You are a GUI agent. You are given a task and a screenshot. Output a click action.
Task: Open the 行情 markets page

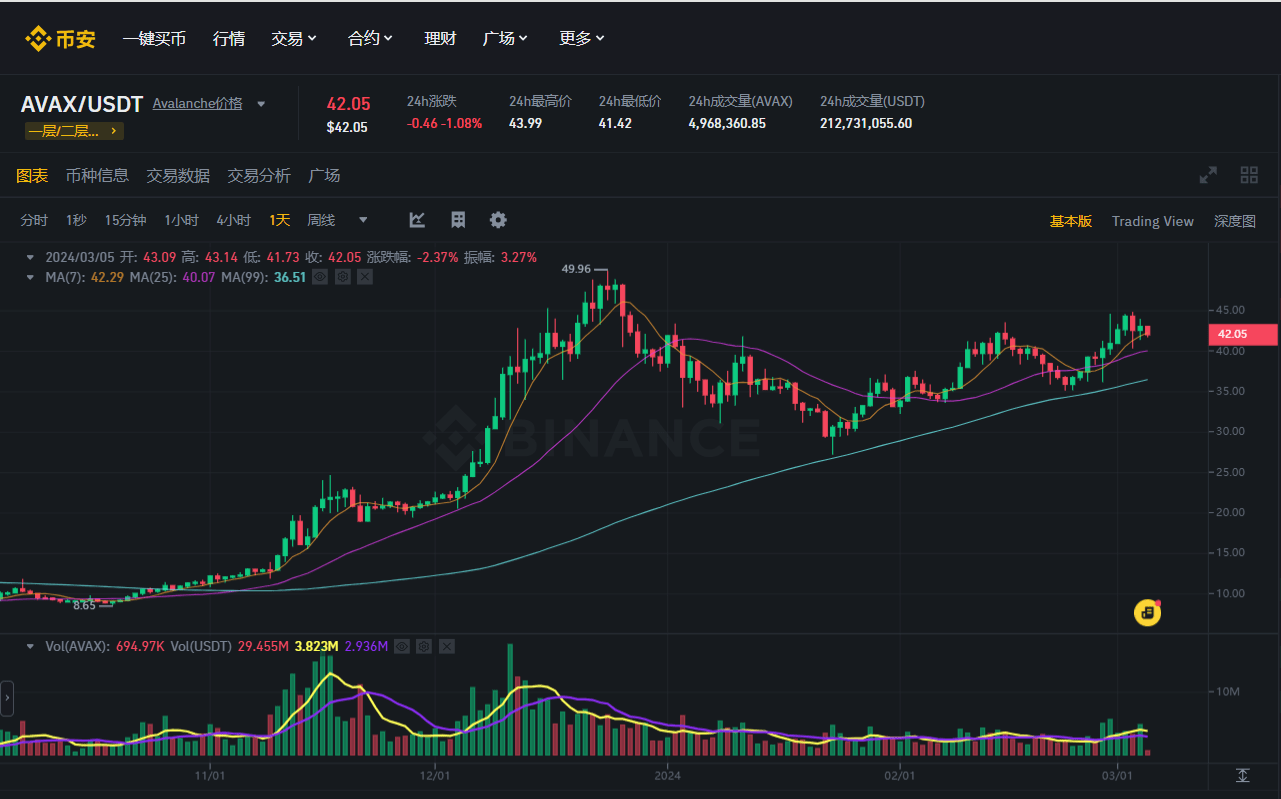(x=229, y=39)
